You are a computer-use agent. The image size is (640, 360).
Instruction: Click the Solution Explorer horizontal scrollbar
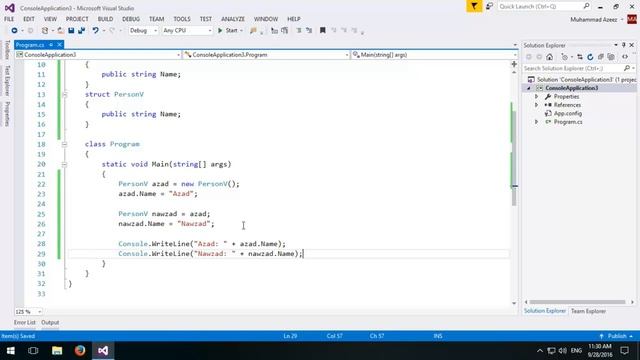click(577, 302)
